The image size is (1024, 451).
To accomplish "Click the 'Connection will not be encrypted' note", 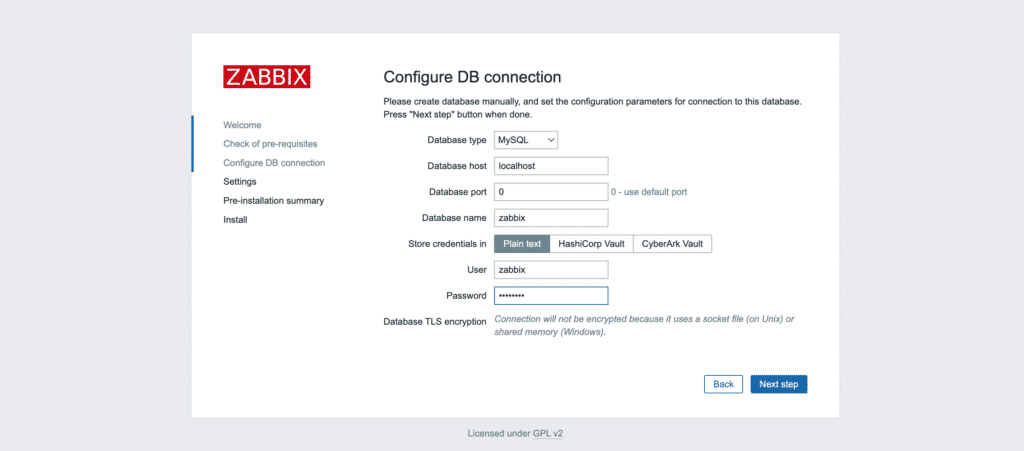I will tap(644, 326).
